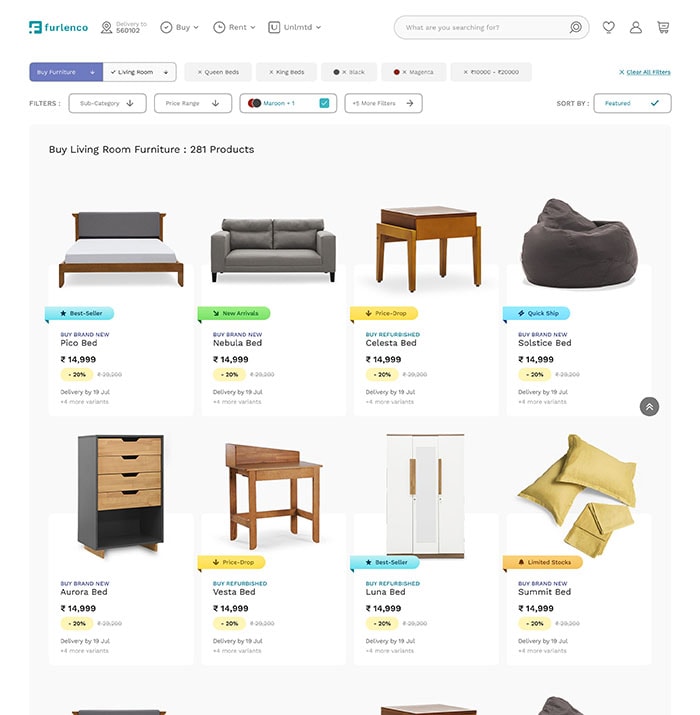Open the wishlist heart icon
Screen dimensions: 700x715
608,27
